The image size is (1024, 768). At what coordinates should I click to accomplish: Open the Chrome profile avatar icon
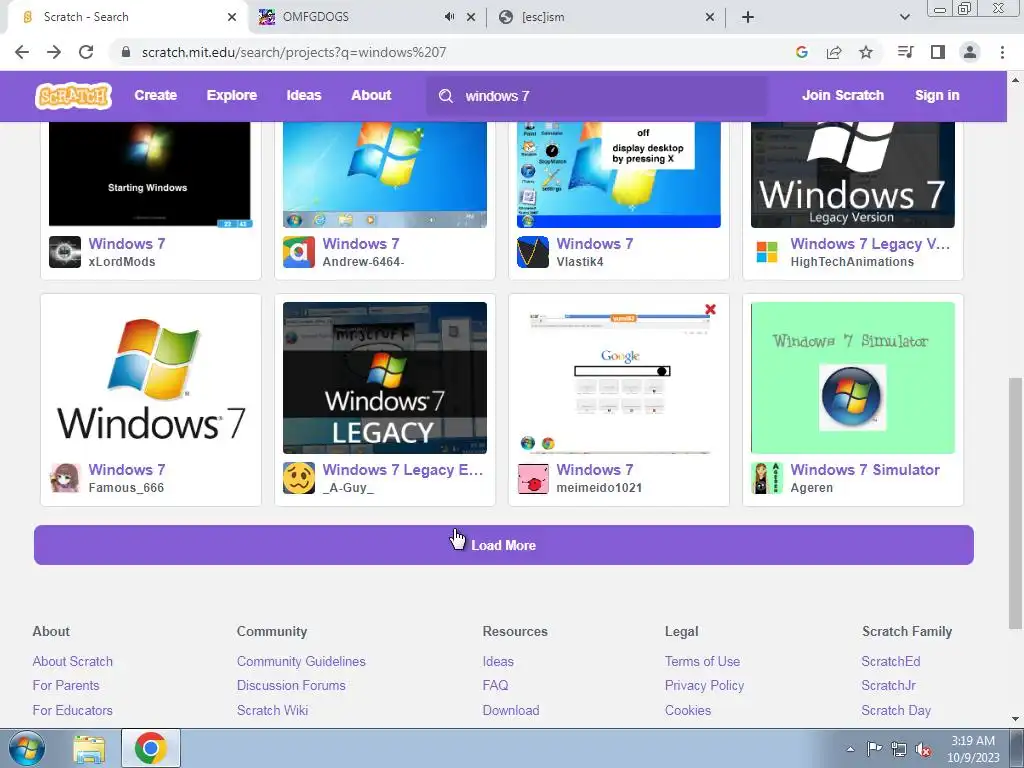970,52
